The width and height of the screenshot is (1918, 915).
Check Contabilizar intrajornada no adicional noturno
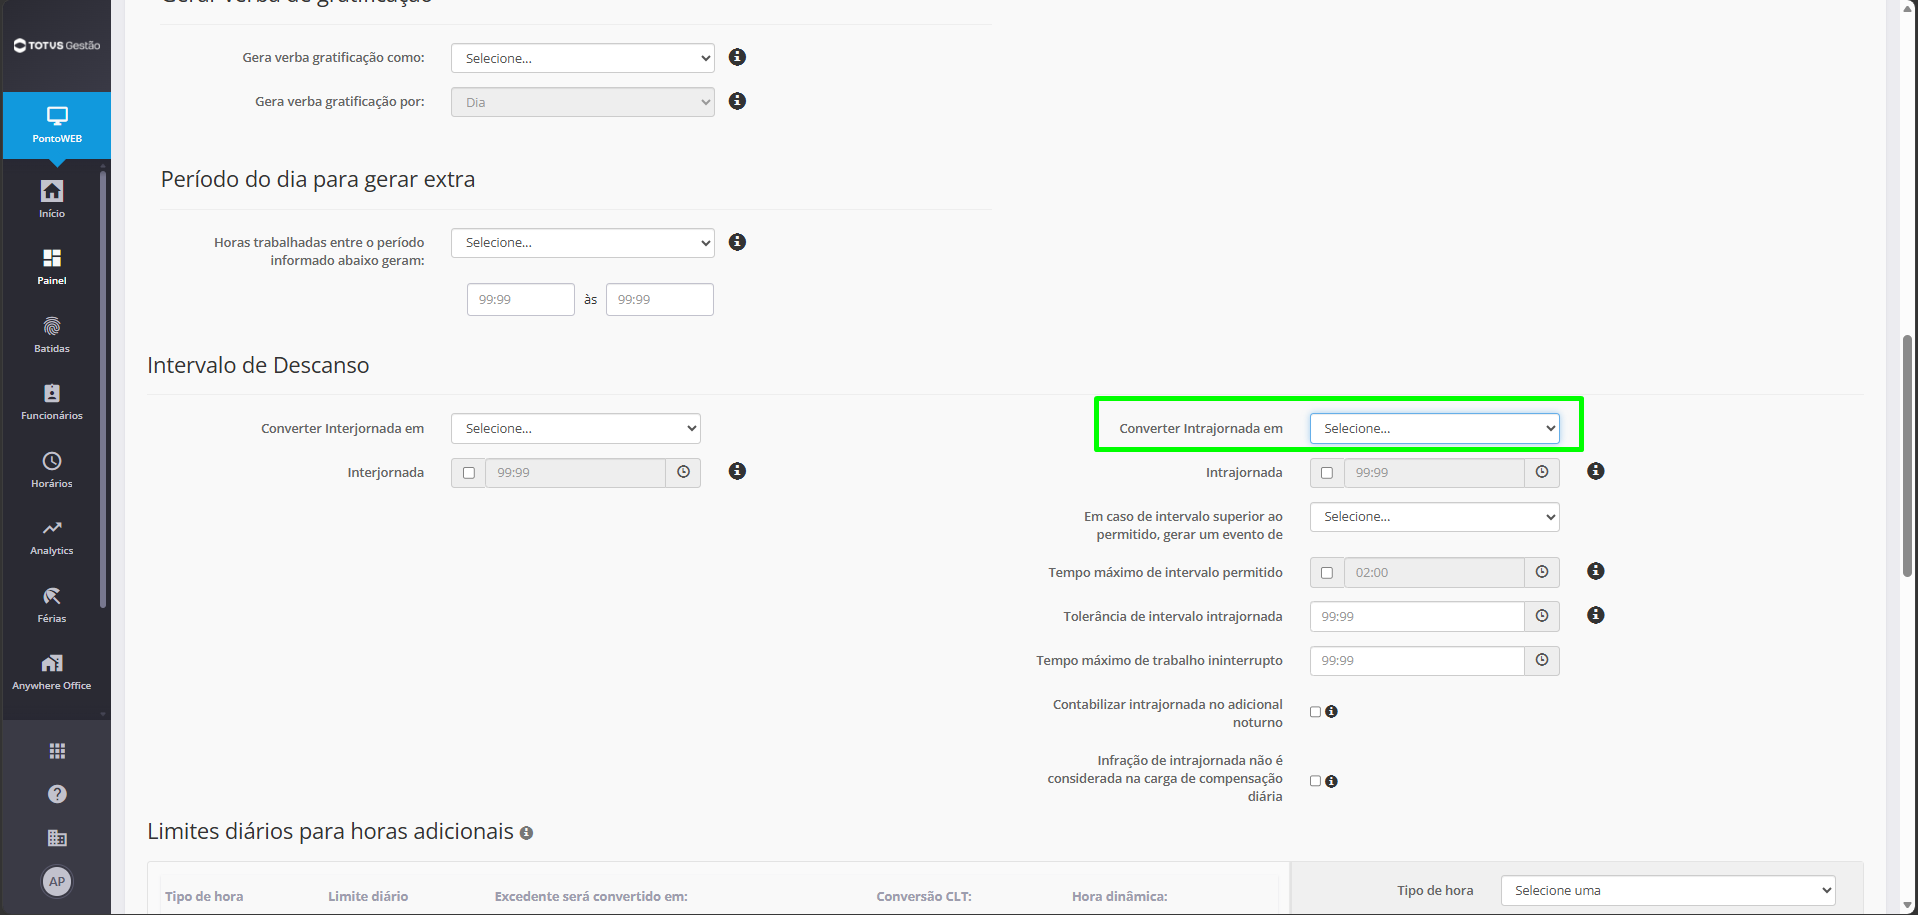pyautogui.click(x=1316, y=712)
